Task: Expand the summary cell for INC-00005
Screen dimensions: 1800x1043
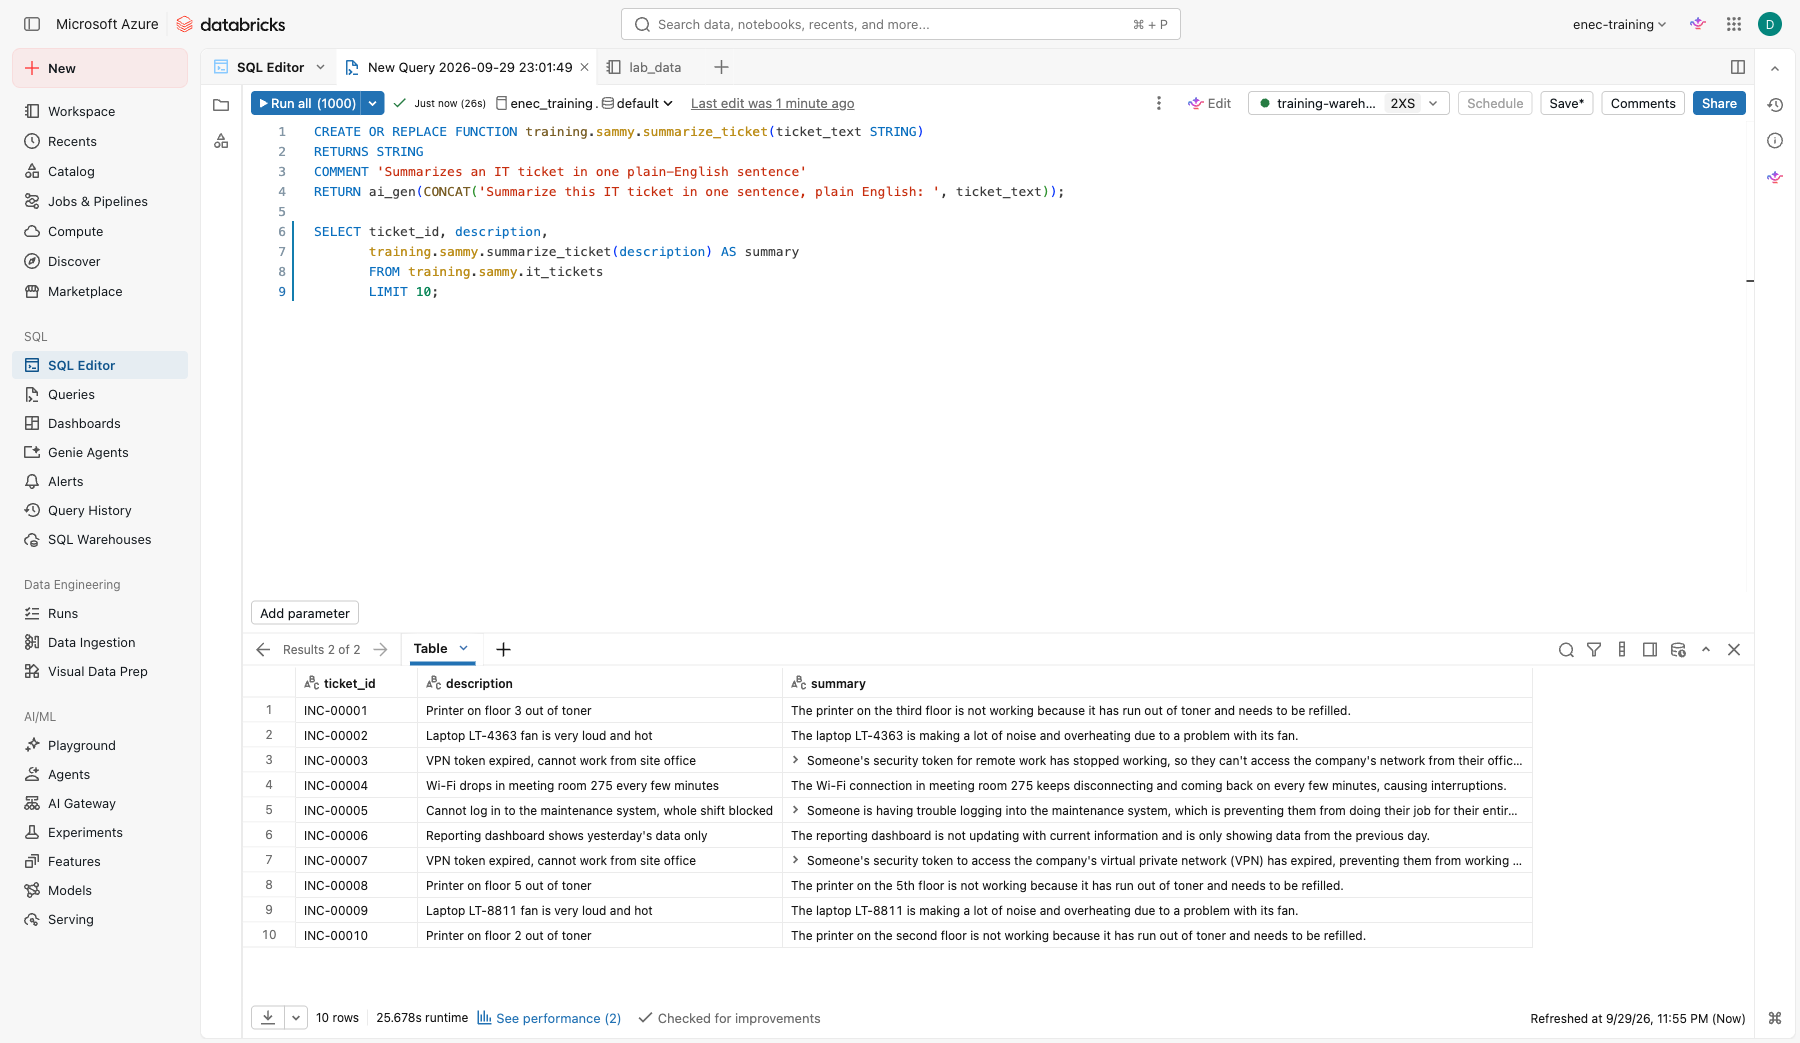Action: (796, 810)
